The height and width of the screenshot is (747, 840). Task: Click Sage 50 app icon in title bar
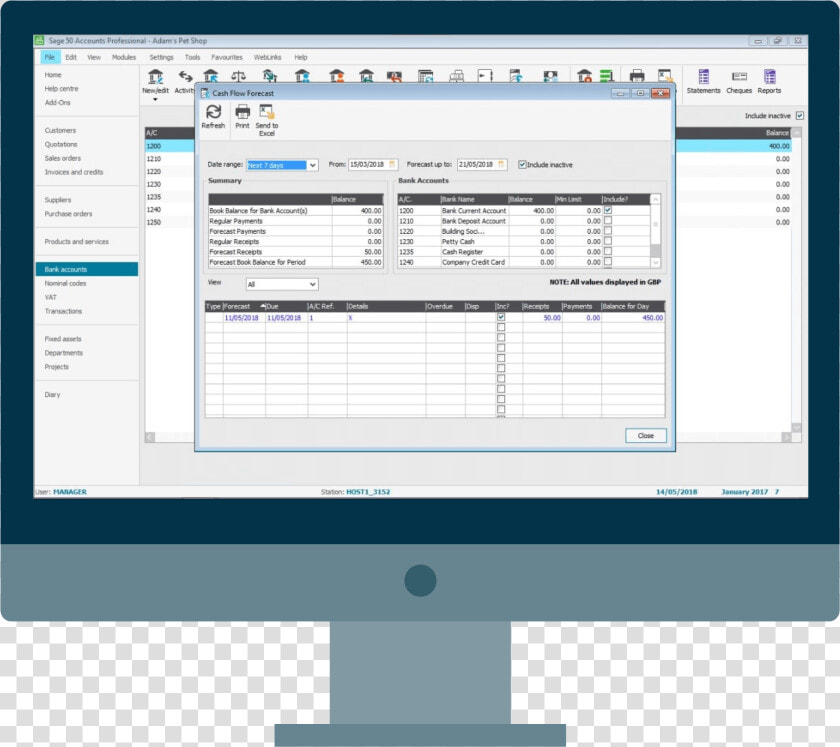coord(39,41)
